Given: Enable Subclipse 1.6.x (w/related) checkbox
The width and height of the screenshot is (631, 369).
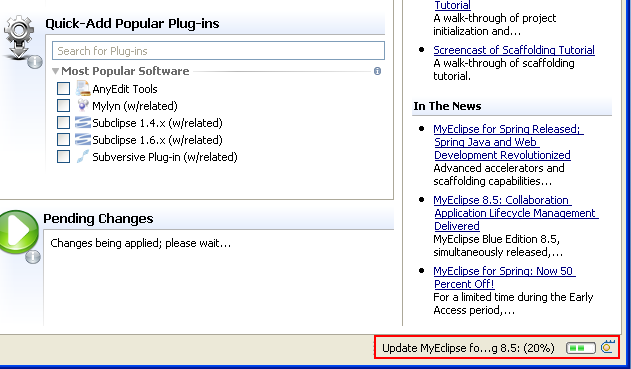Looking at the screenshot, I should coord(63,139).
